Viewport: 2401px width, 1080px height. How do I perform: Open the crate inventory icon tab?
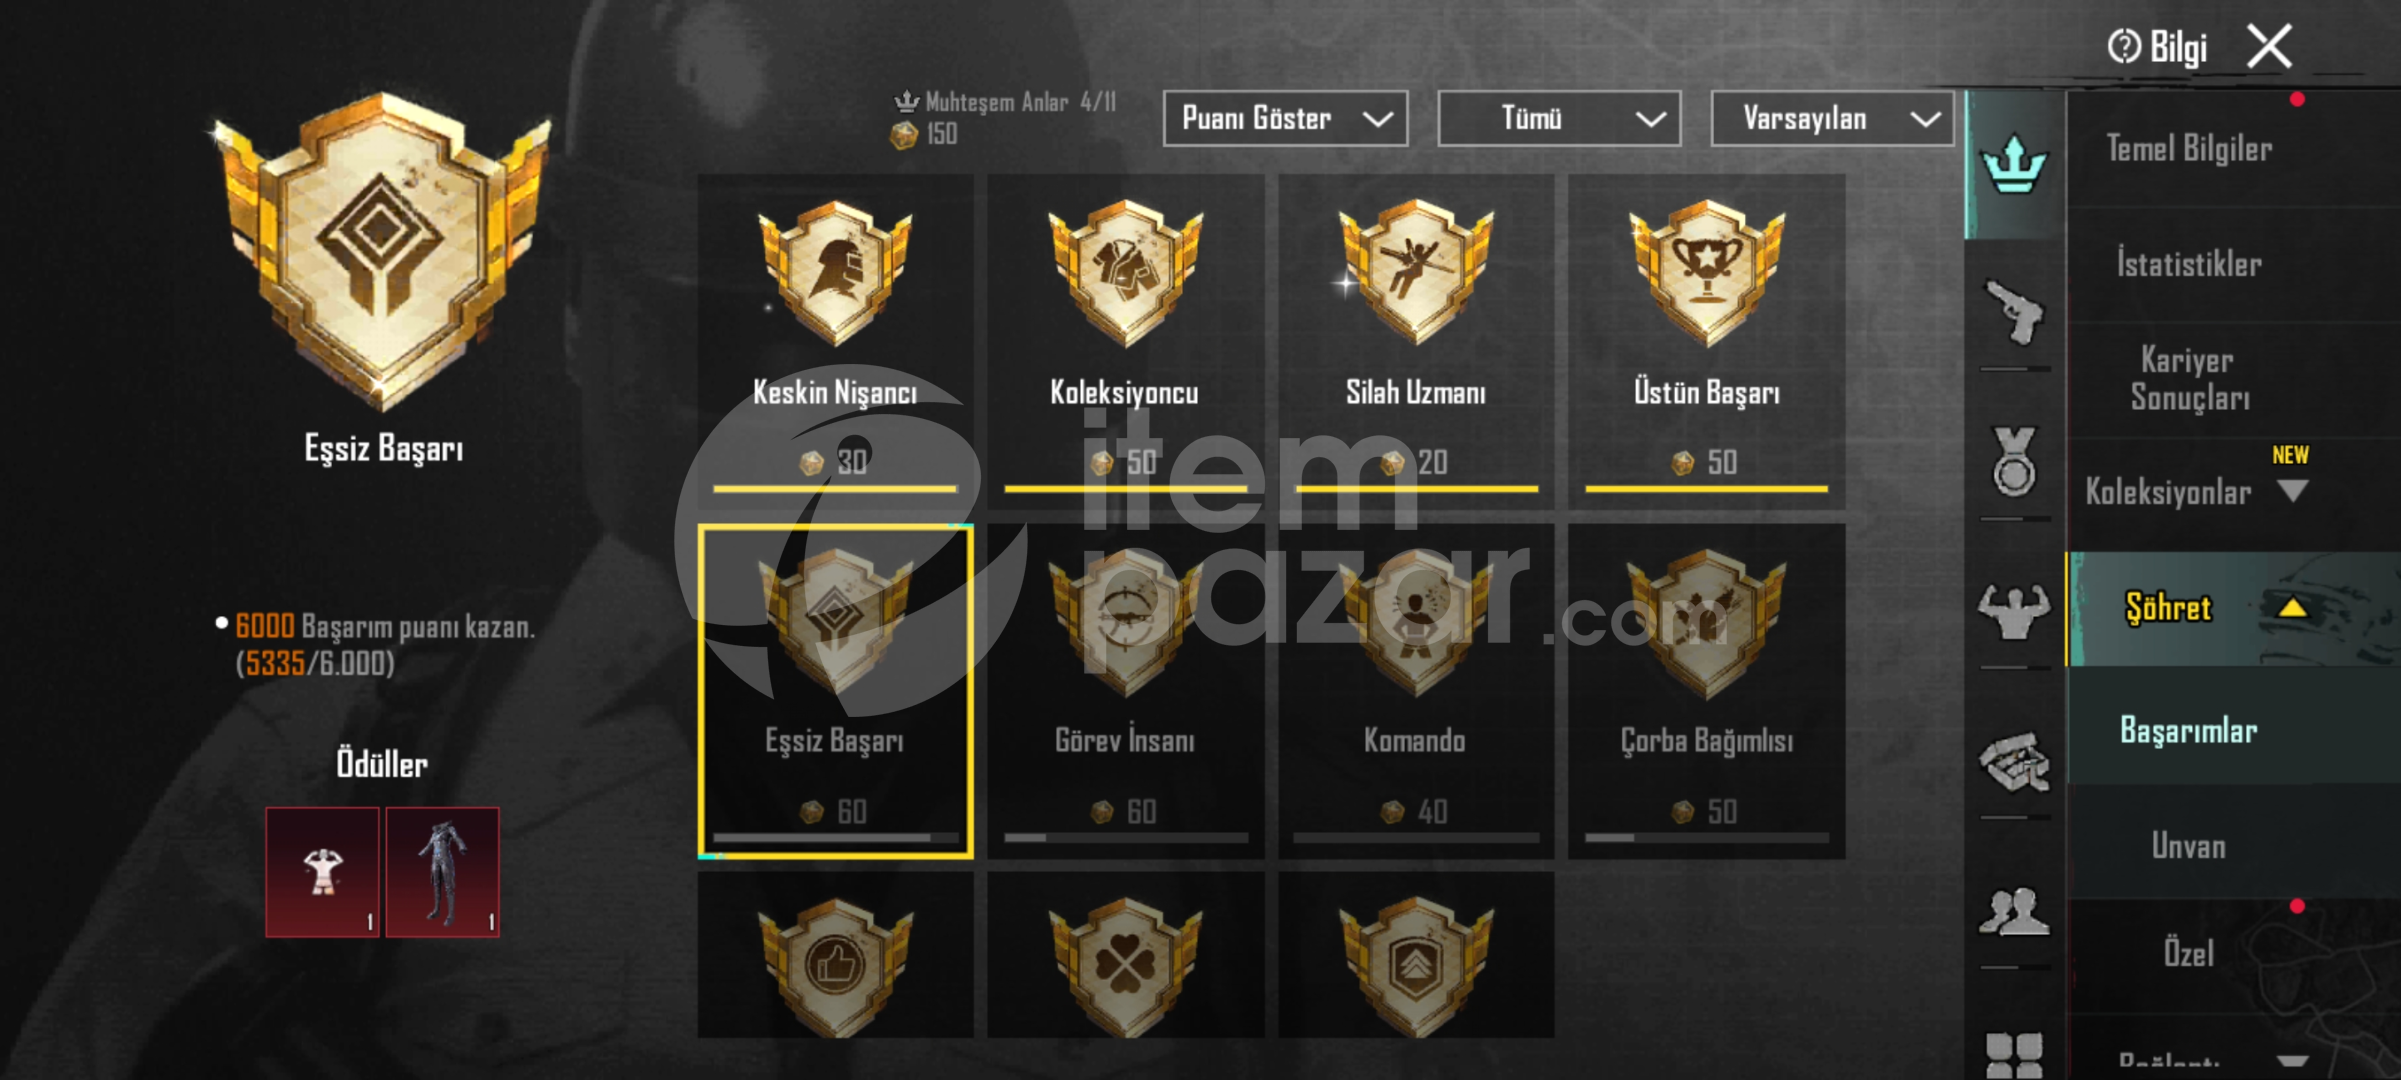(x=2014, y=762)
